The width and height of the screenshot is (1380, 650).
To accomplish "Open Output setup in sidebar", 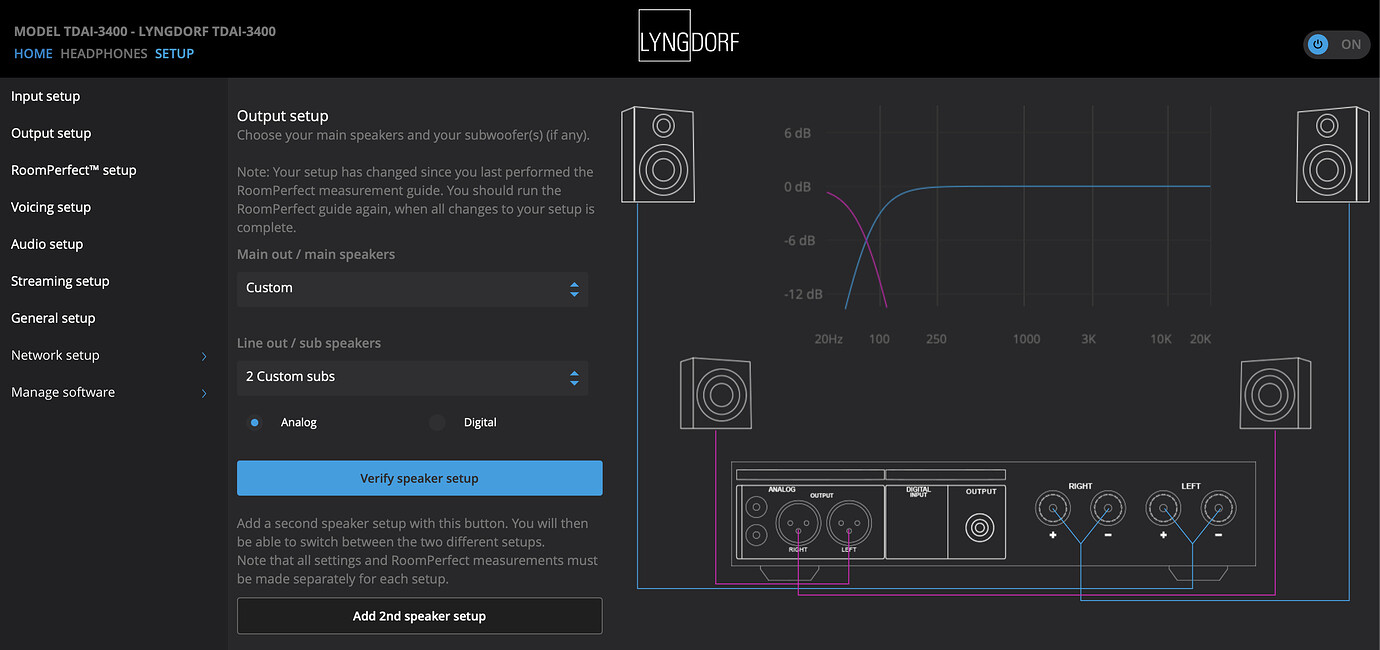I will (51, 133).
